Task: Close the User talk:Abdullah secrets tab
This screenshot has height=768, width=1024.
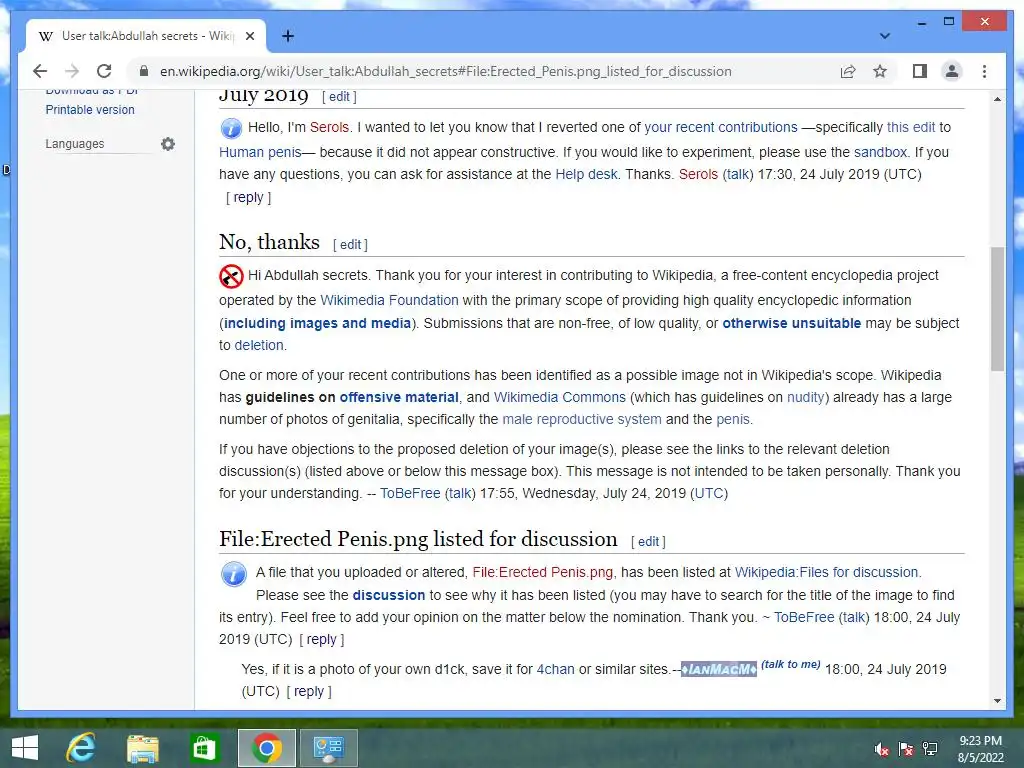Action: click(x=249, y=36)
